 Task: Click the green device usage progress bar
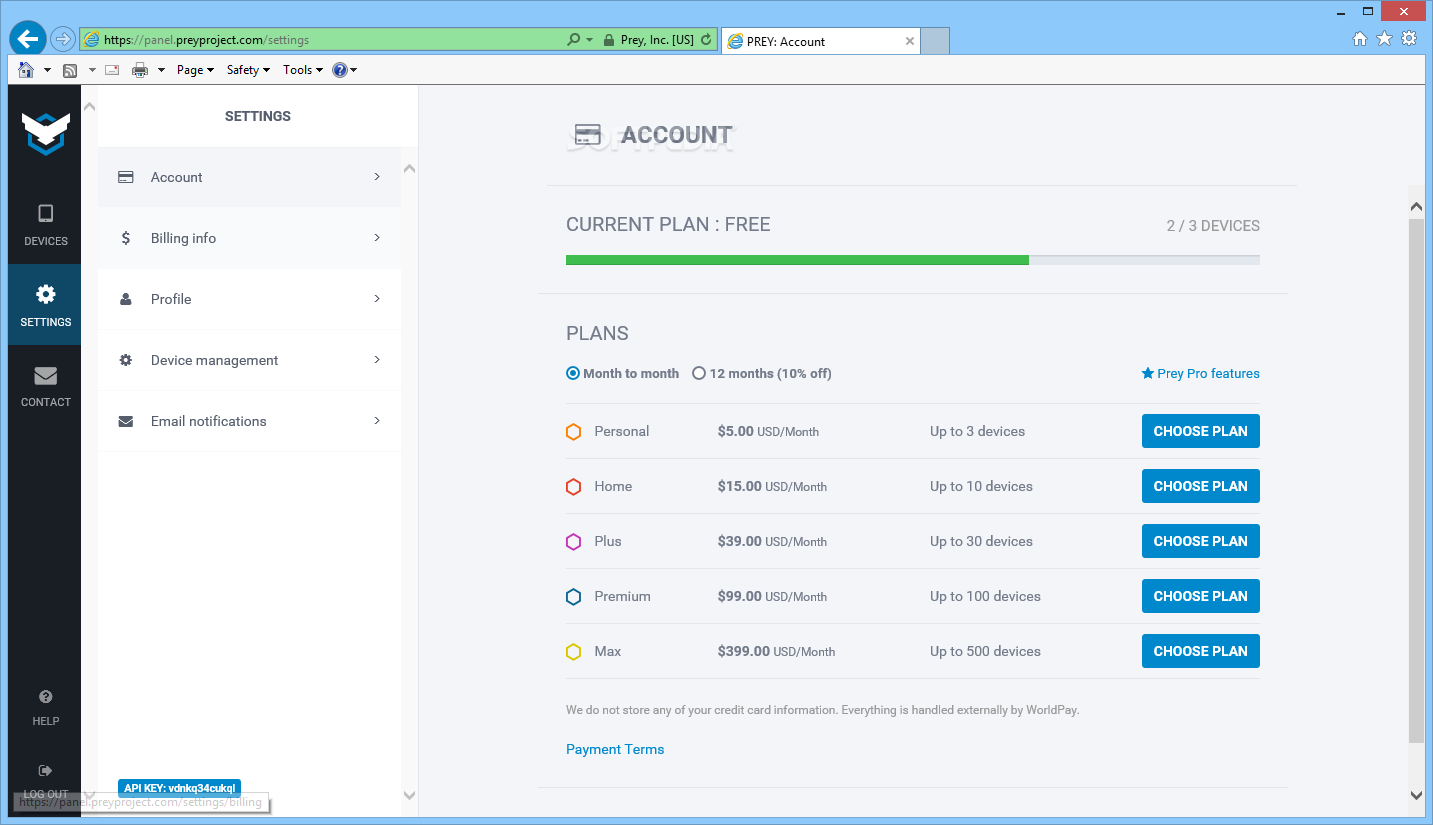797,260
